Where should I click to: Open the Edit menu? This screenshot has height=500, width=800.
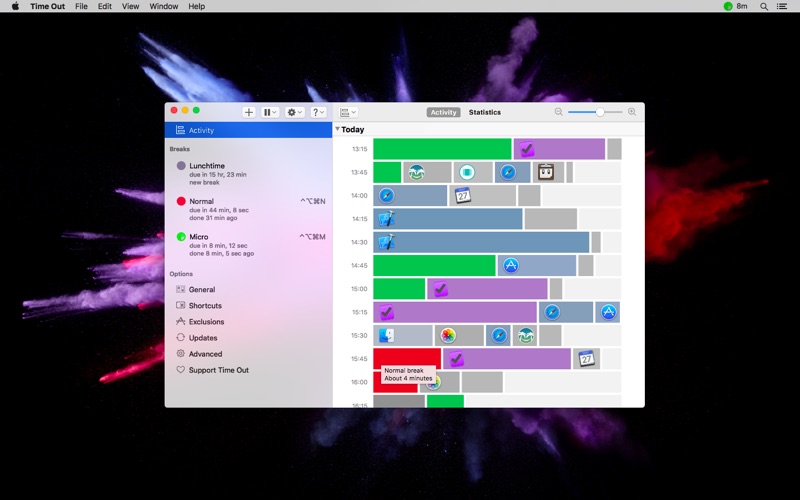(105, 6)
